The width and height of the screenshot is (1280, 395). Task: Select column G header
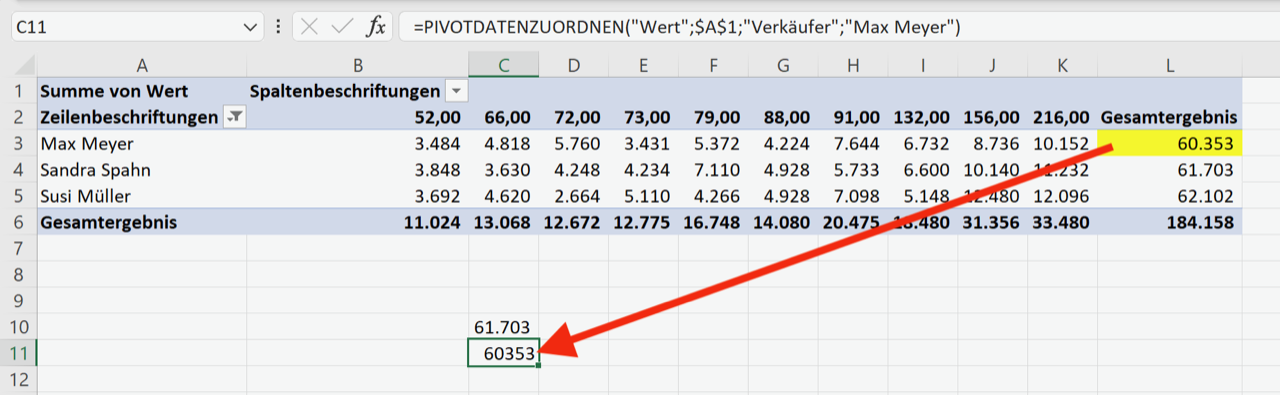coord(783,65)
